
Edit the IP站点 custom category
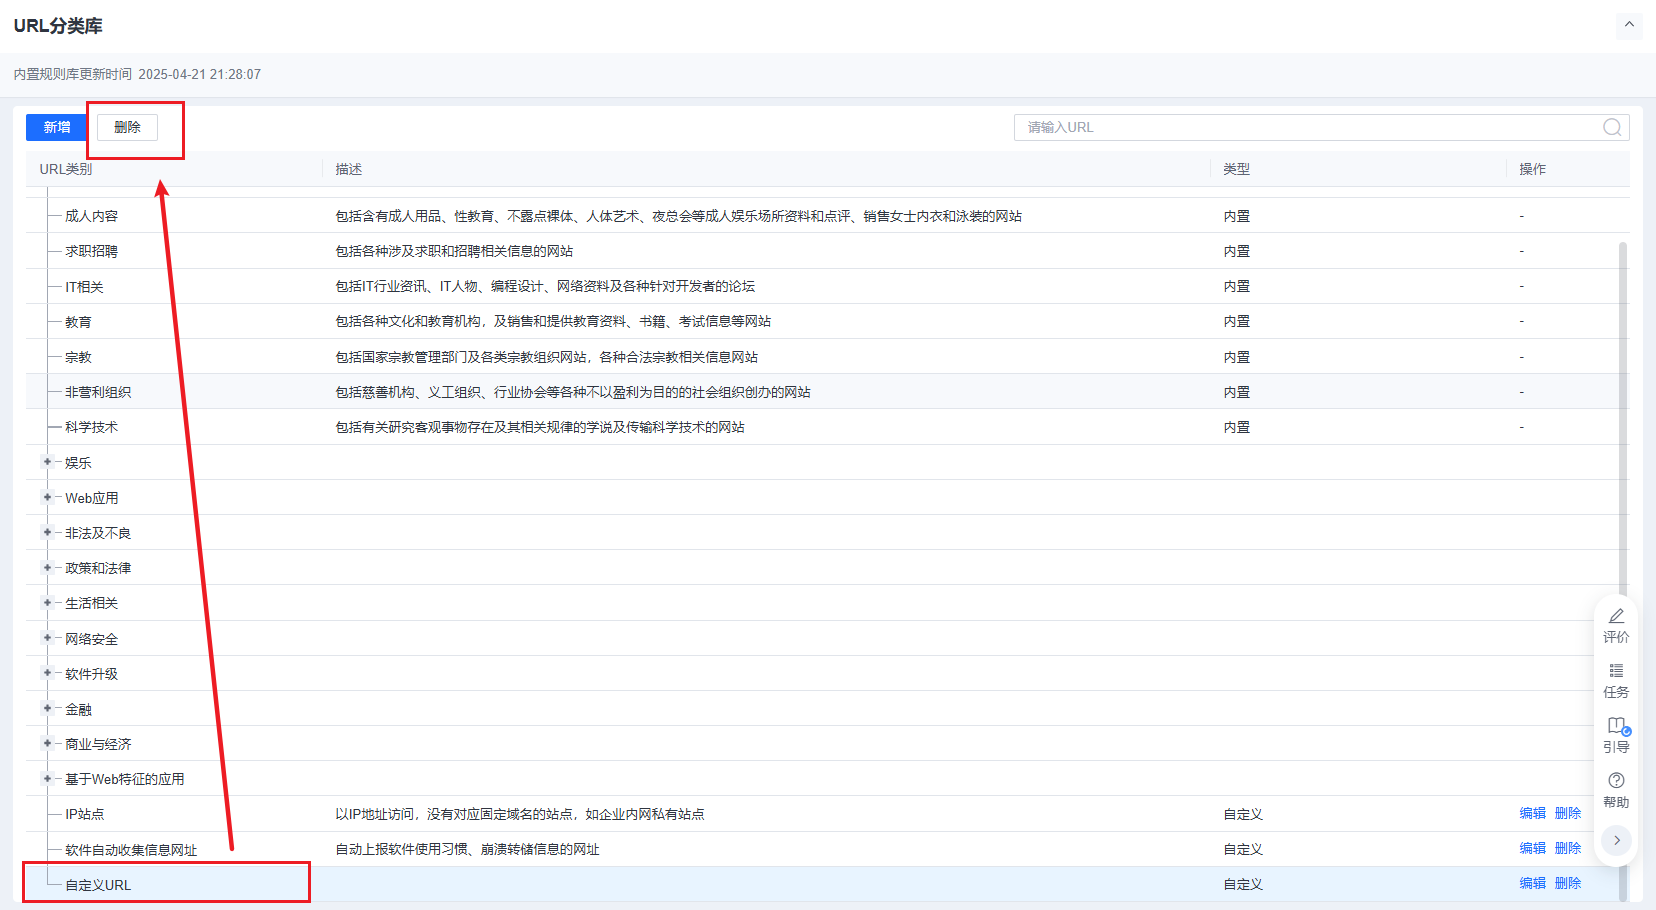pyautogui.click(x=1532, y=813)
